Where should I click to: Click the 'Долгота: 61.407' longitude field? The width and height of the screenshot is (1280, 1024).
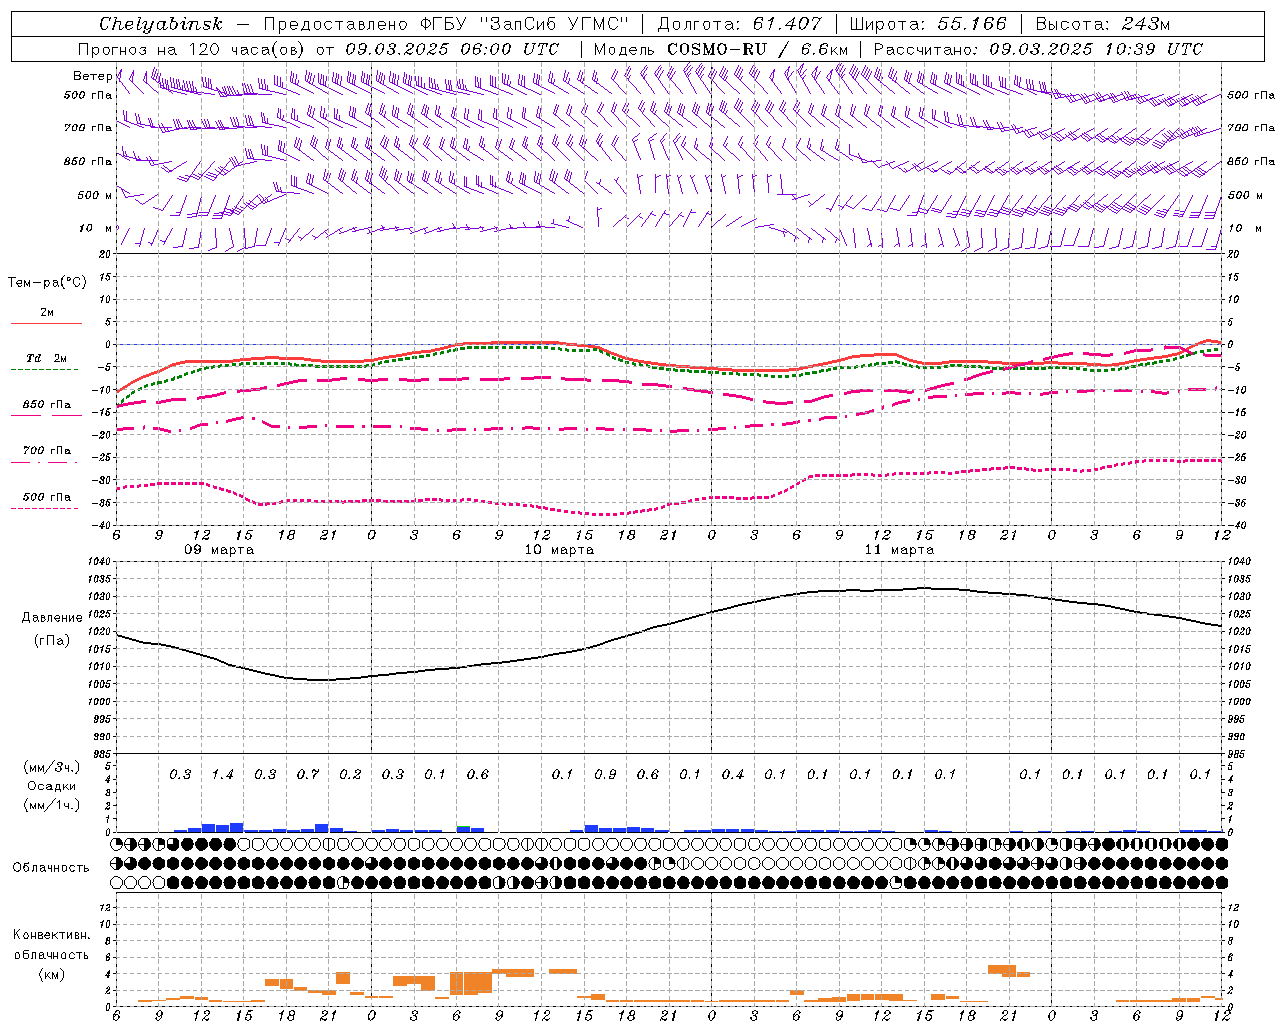coord(739,24)
